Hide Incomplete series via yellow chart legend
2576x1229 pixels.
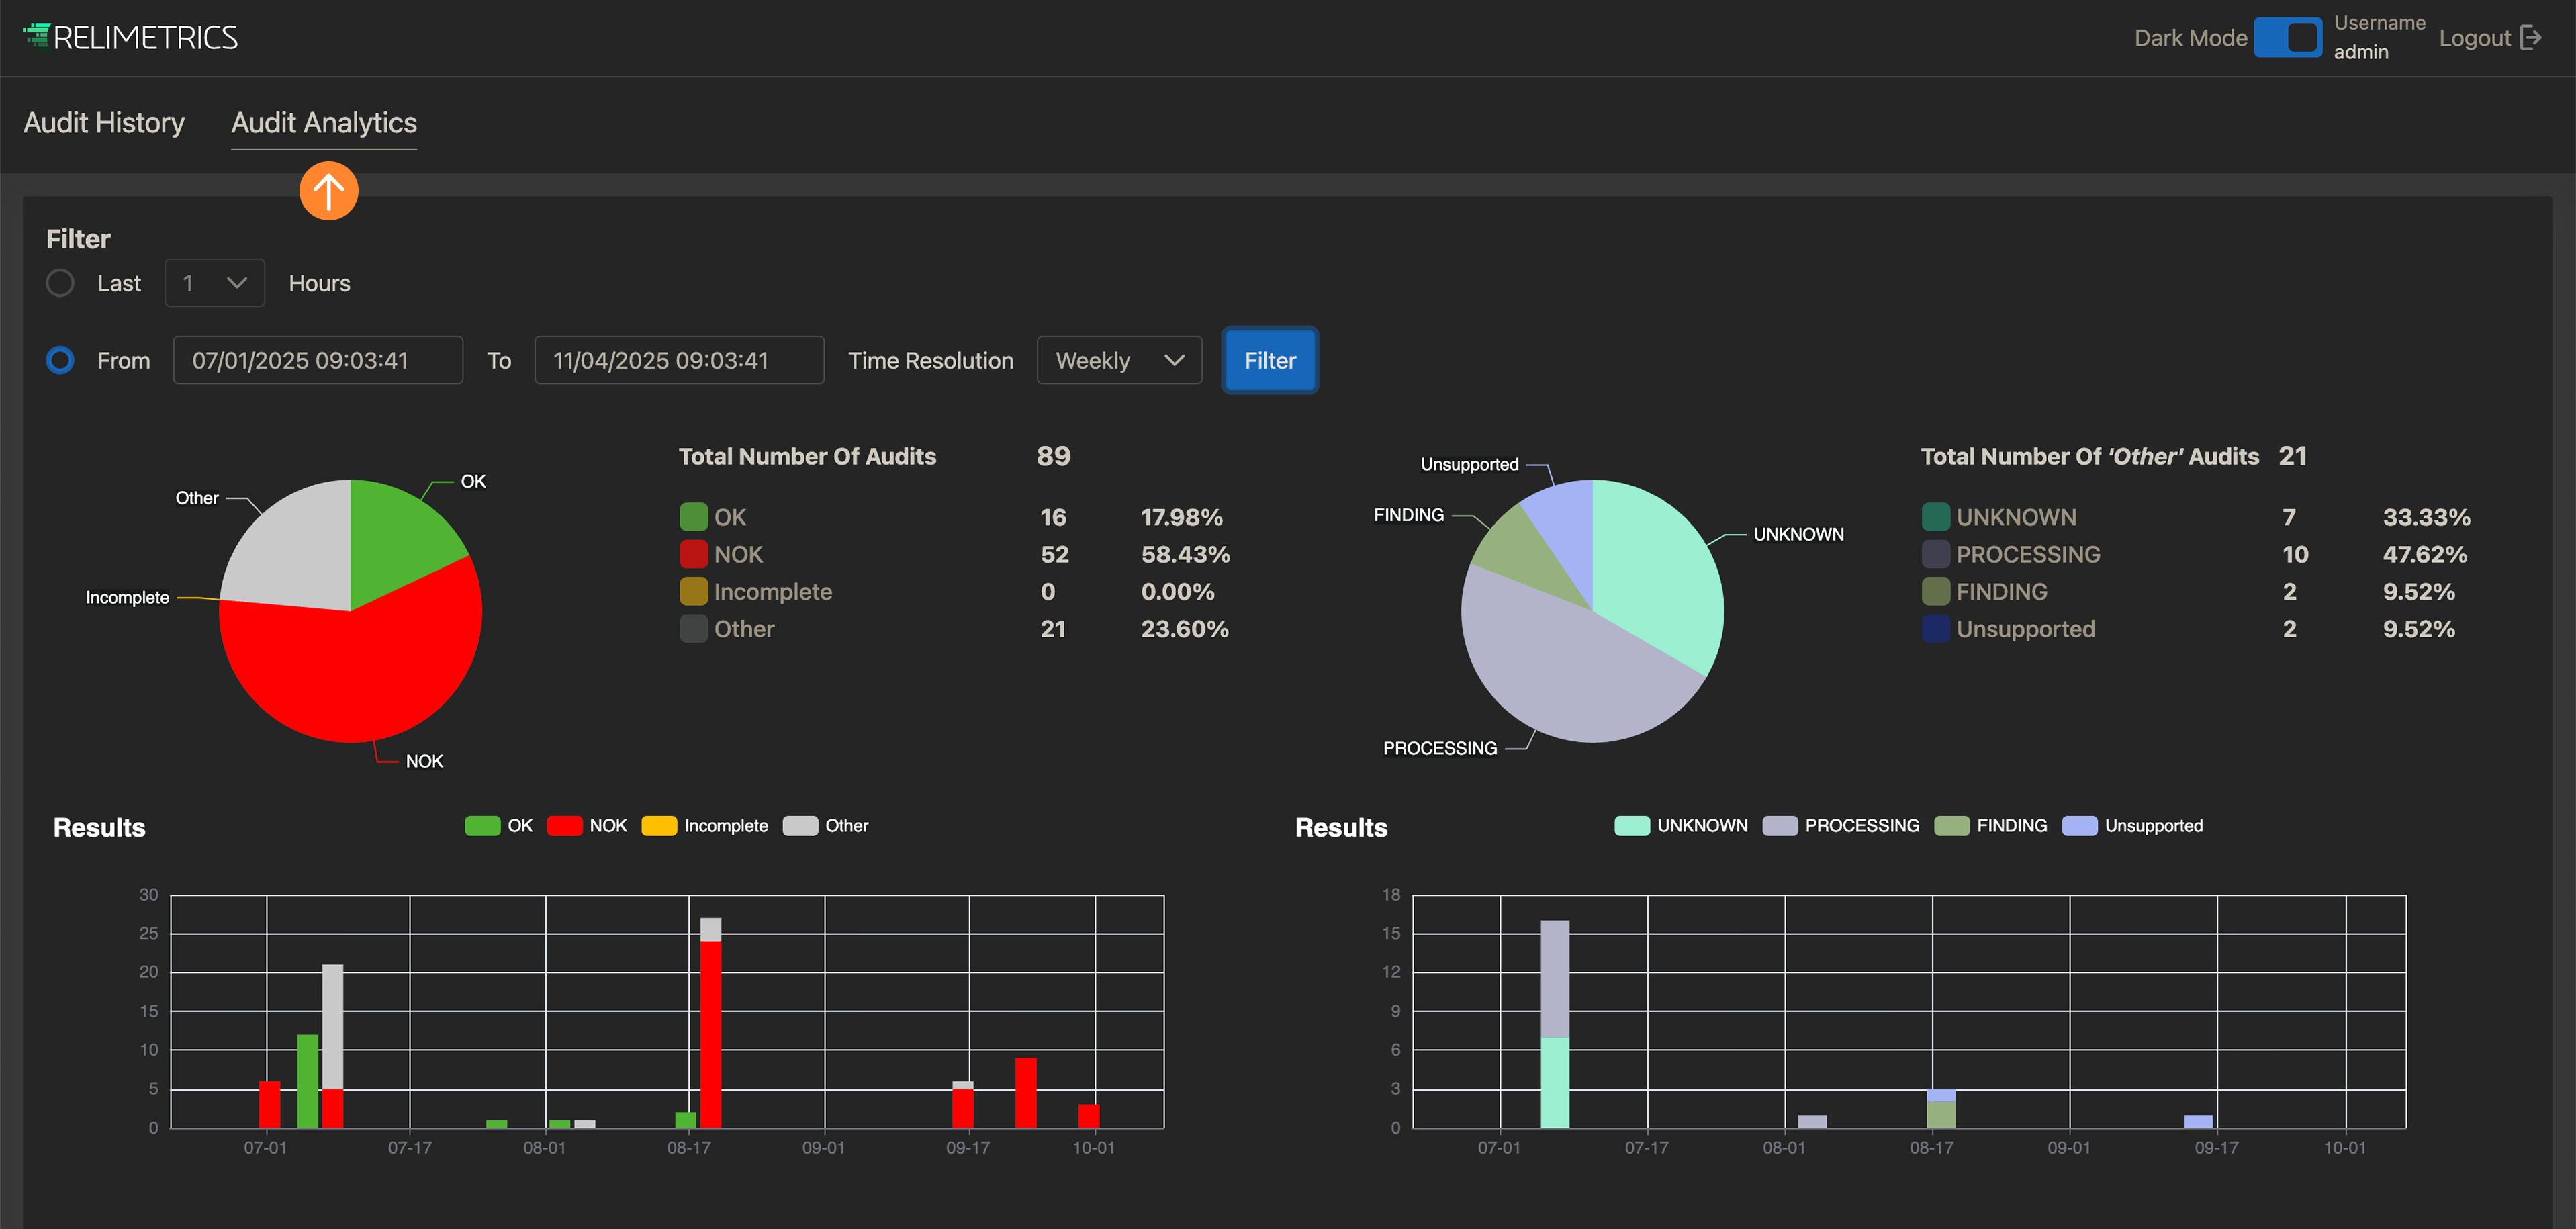point(659,826)
